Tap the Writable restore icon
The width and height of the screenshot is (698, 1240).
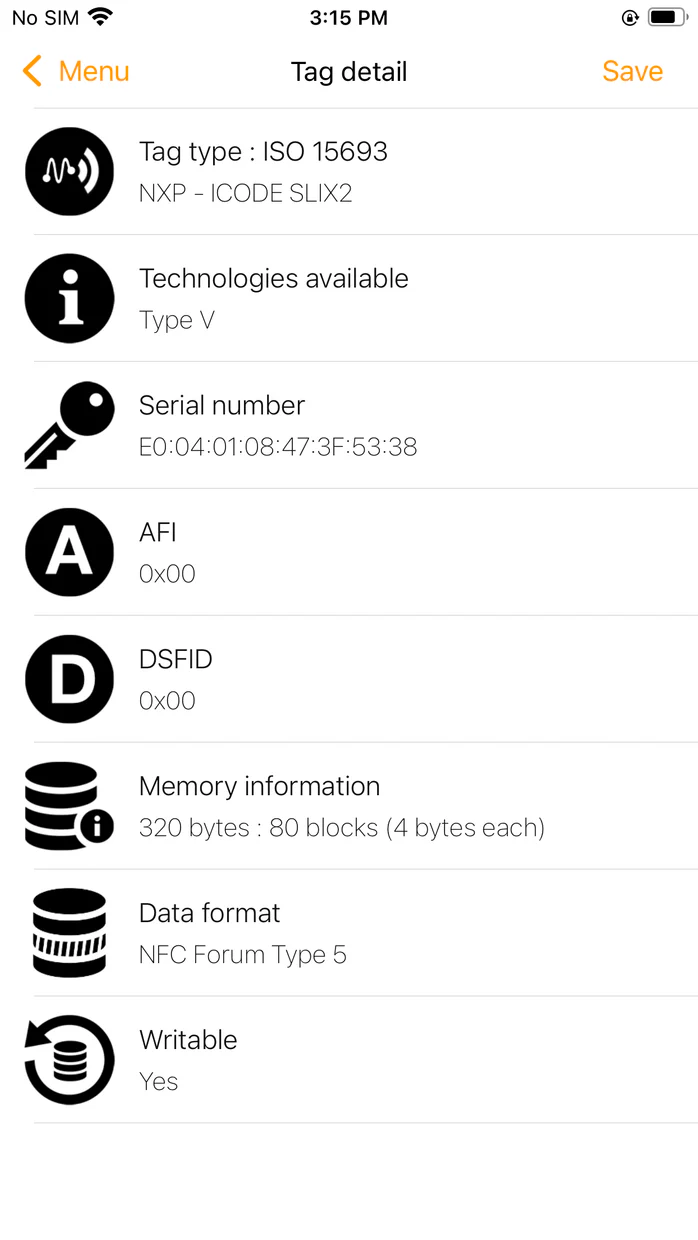click(69, 1060)
